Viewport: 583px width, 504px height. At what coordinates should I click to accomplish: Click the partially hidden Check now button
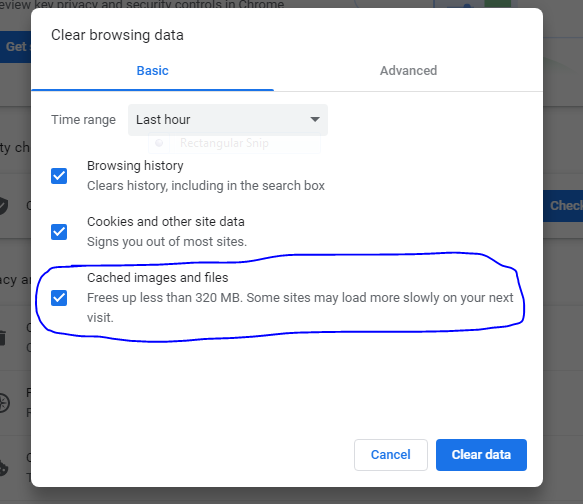point(563,206)
